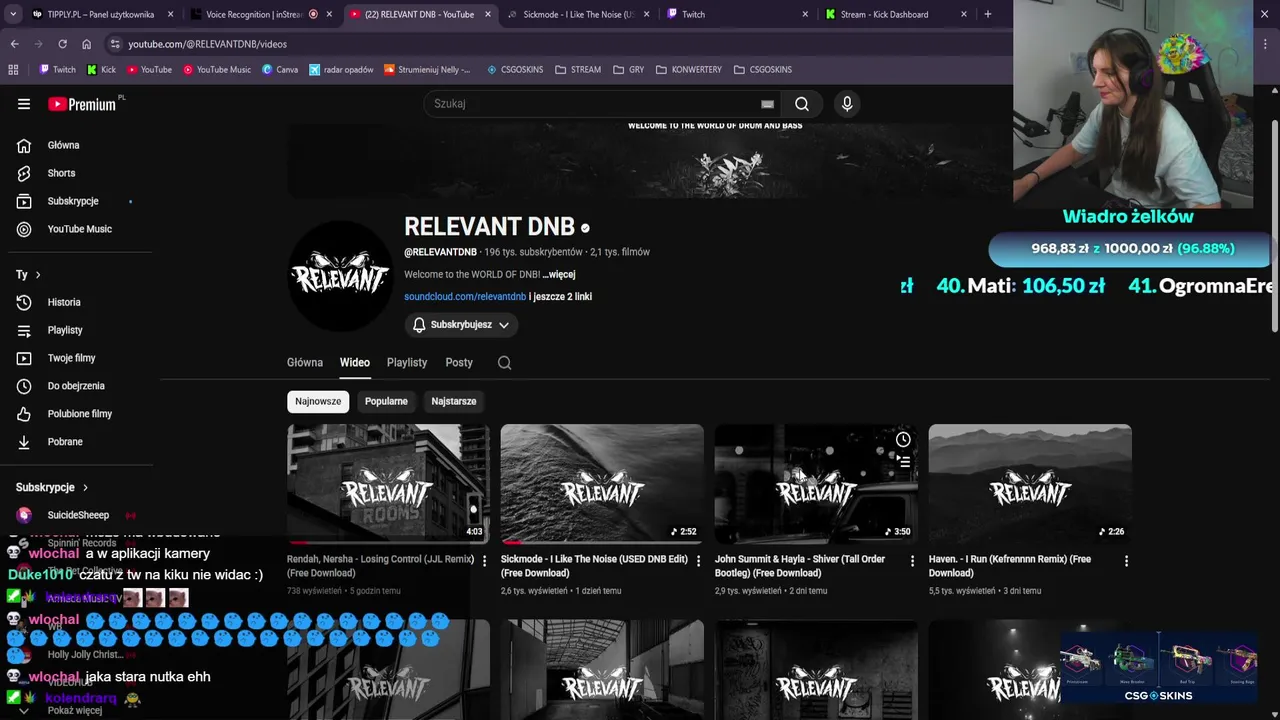Image resolution: width=1280 pixels, height=720 pixels.
Task: Open Twoje filmy in the sidebar
Action: point(76,358)
